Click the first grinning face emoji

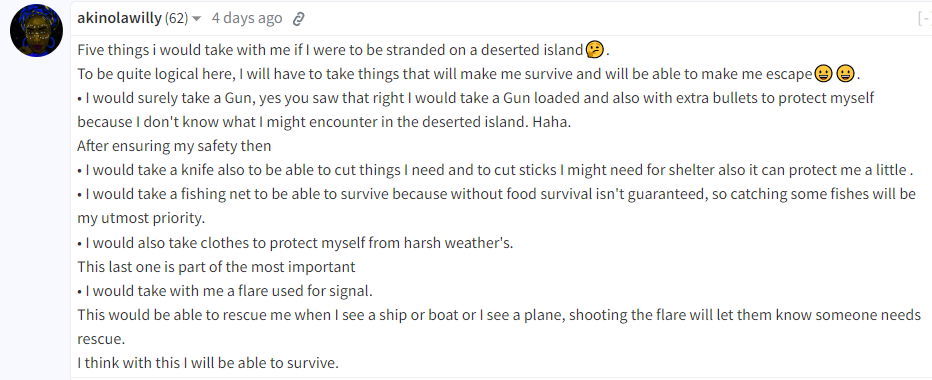(x=823, y=74)
